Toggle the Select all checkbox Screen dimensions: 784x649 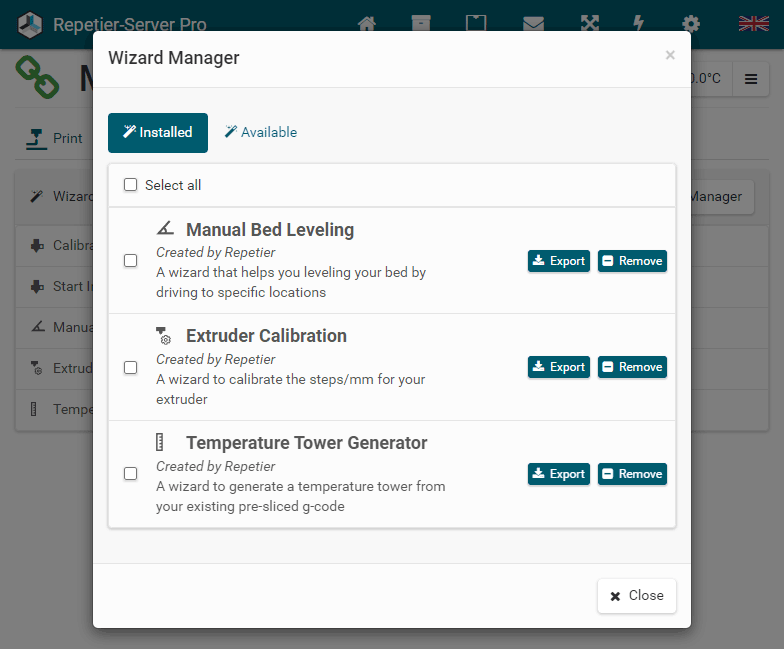point(131,185)
